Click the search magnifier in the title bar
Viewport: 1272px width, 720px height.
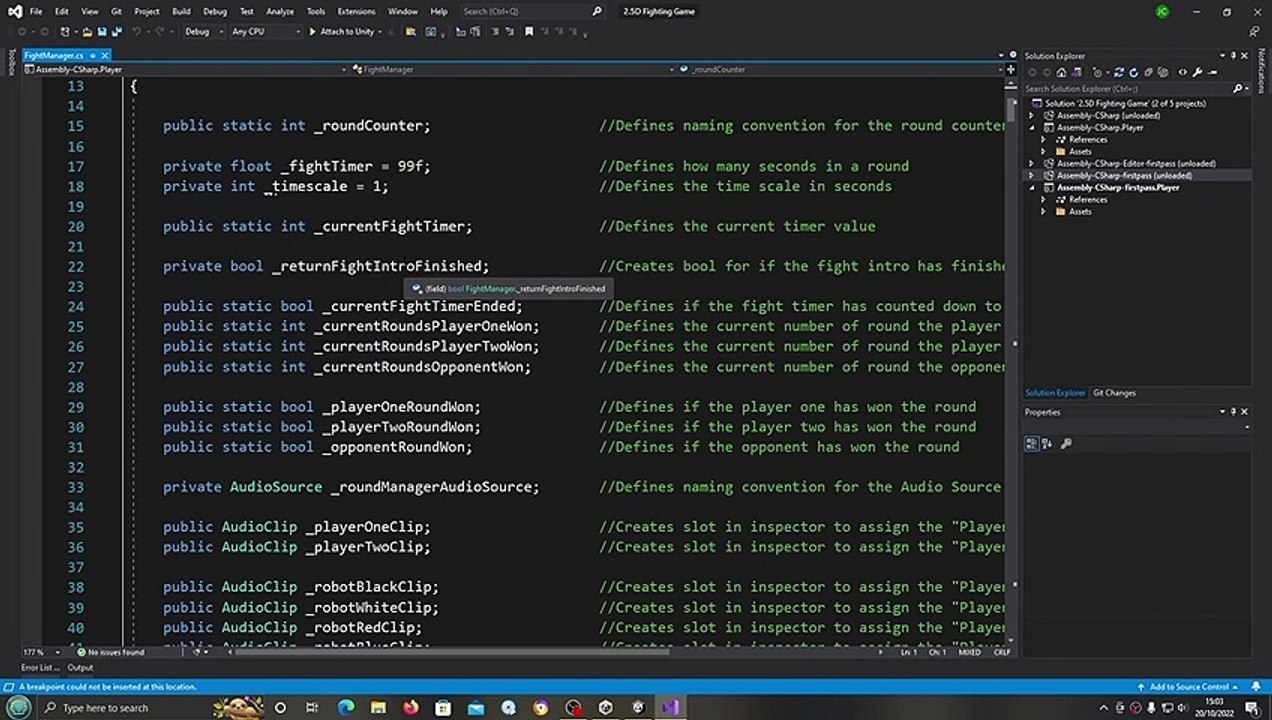598,11
